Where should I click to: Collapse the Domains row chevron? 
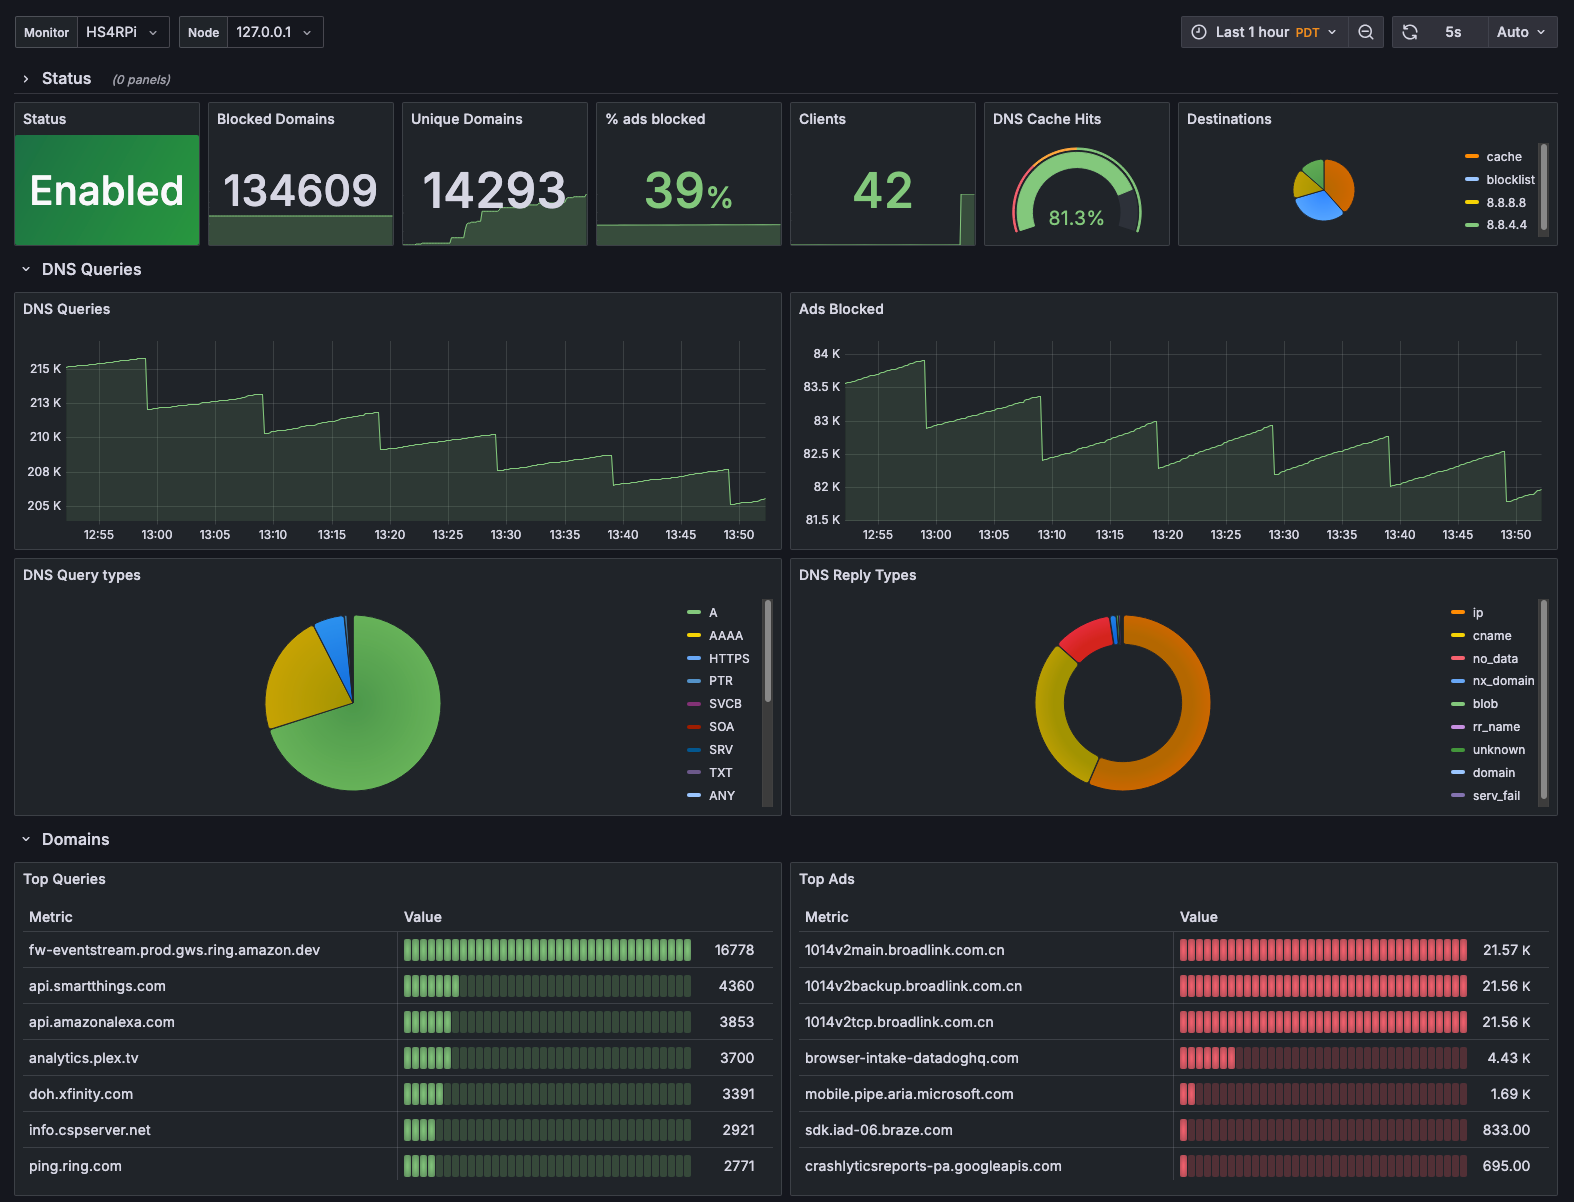coord(26,839)
